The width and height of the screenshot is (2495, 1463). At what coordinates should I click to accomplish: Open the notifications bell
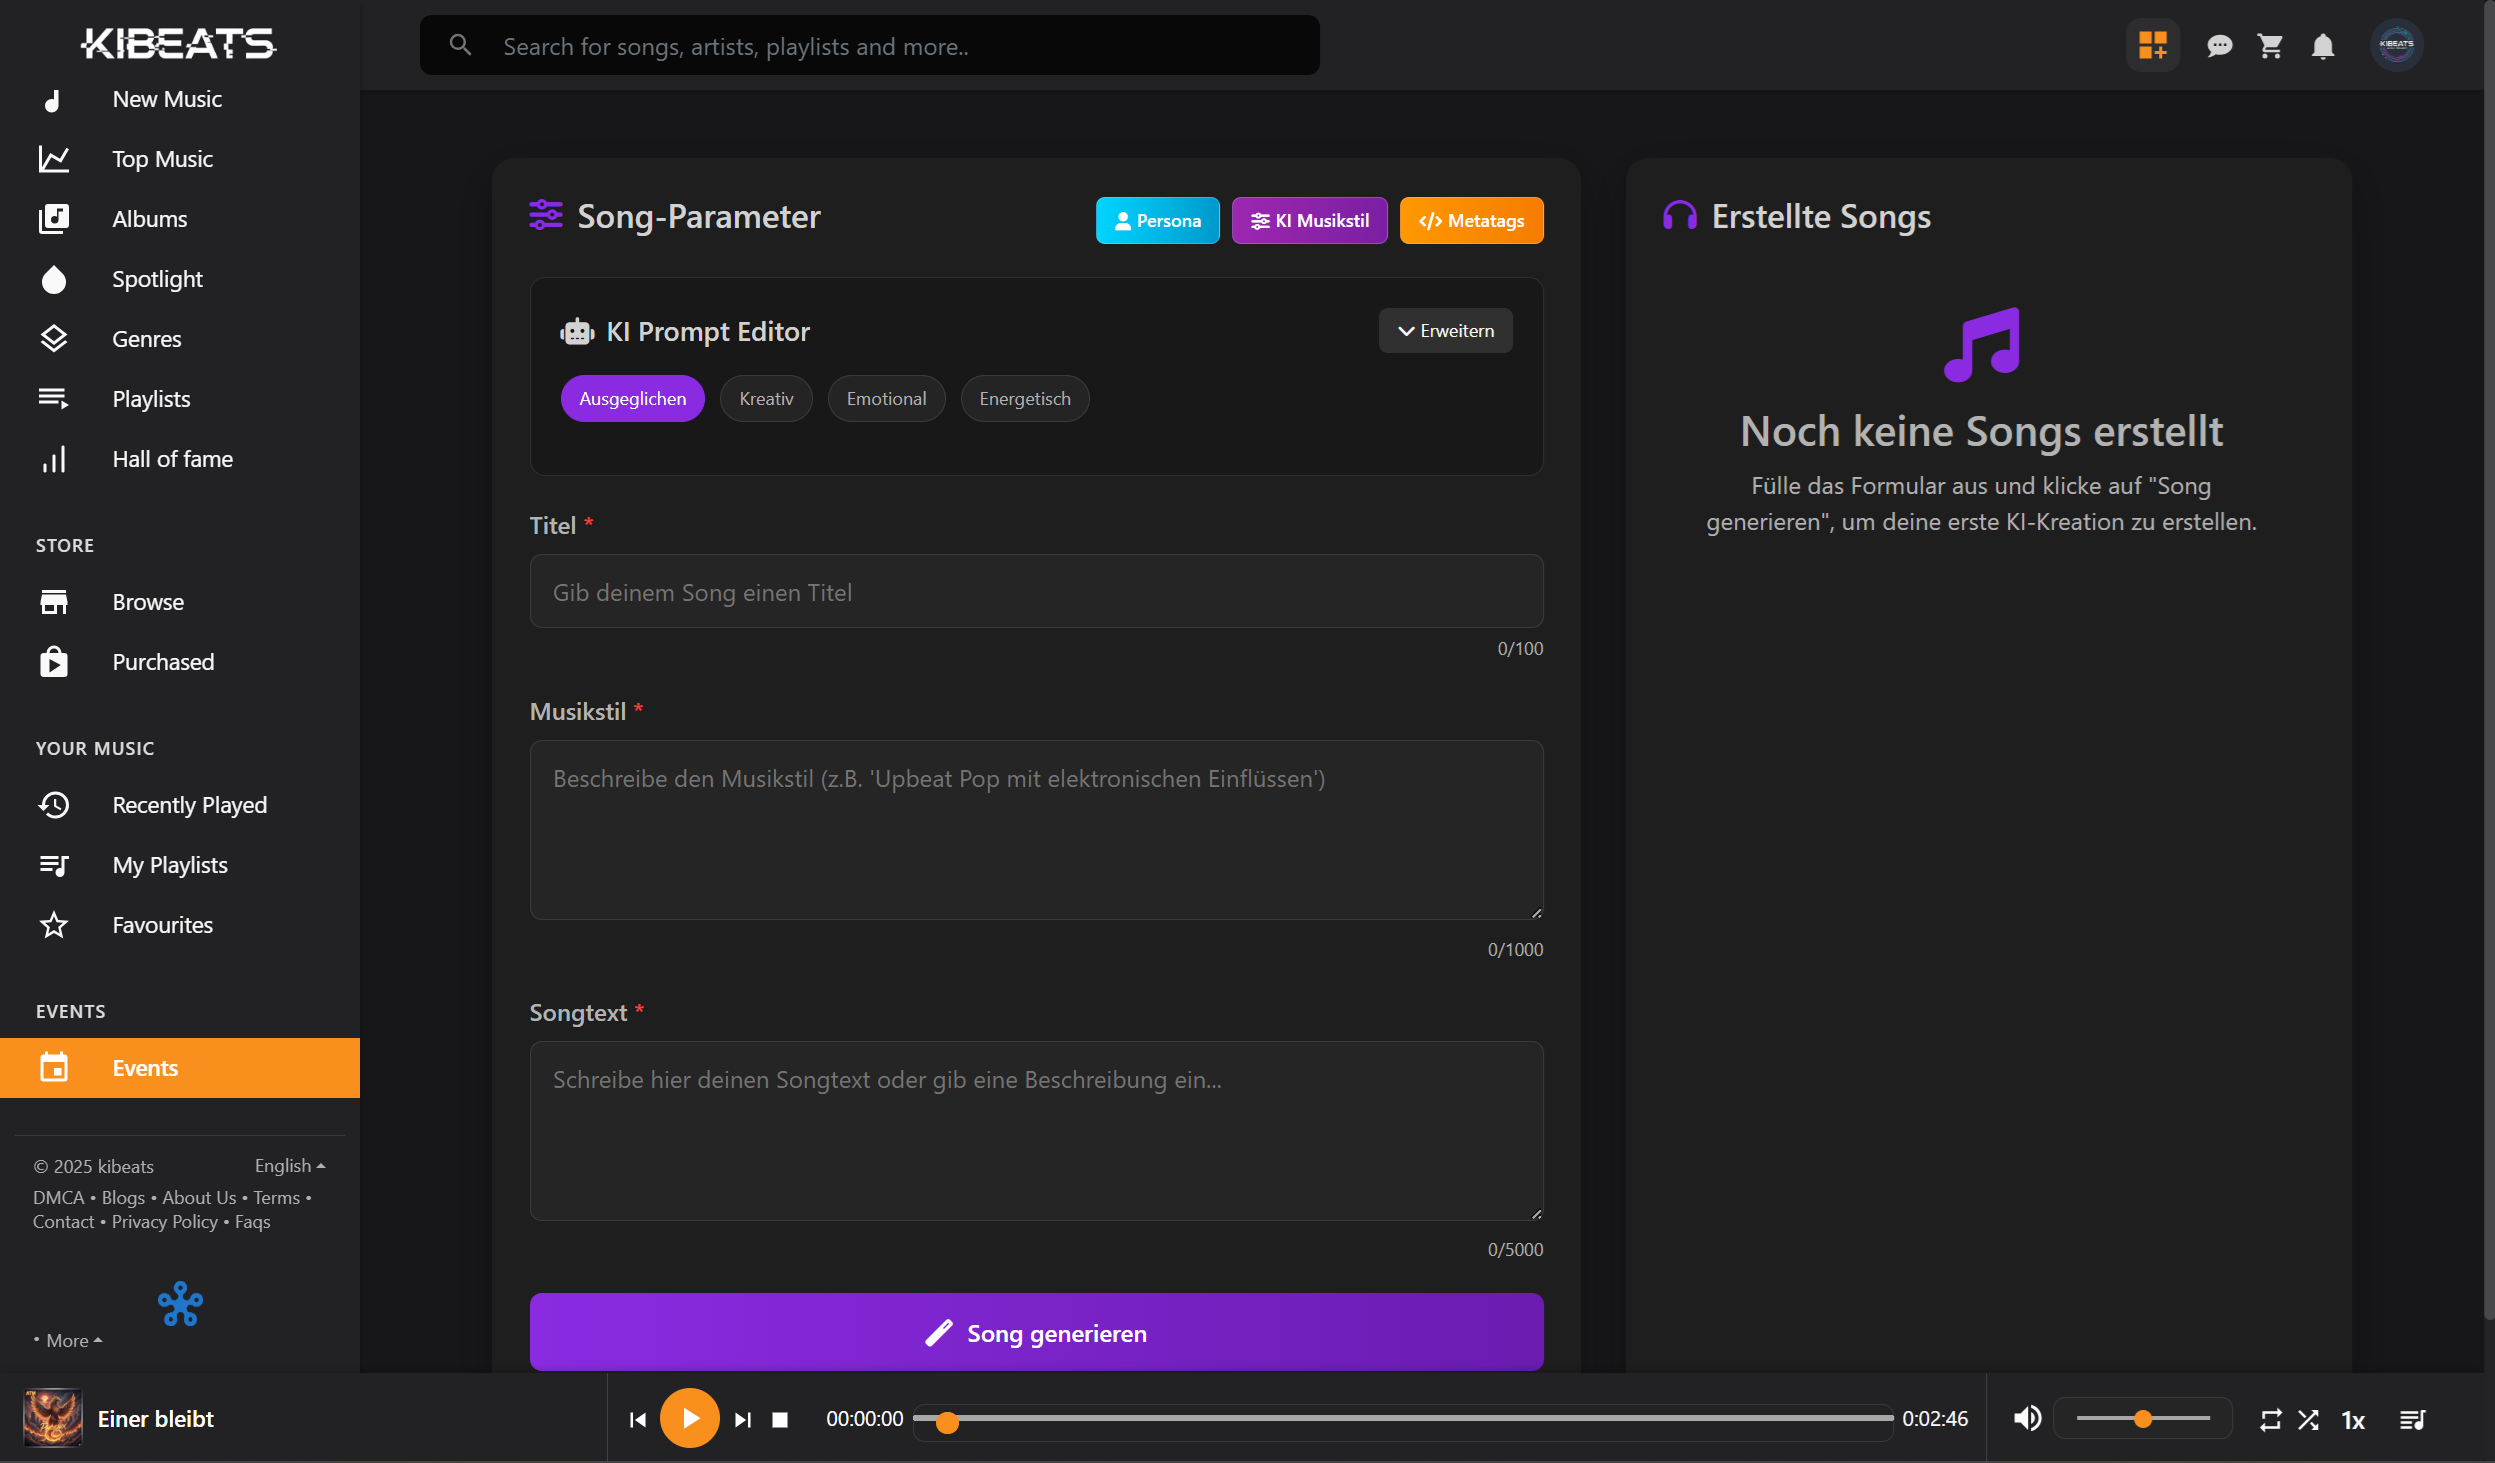pyautogui.click(x=2322, y=46)
